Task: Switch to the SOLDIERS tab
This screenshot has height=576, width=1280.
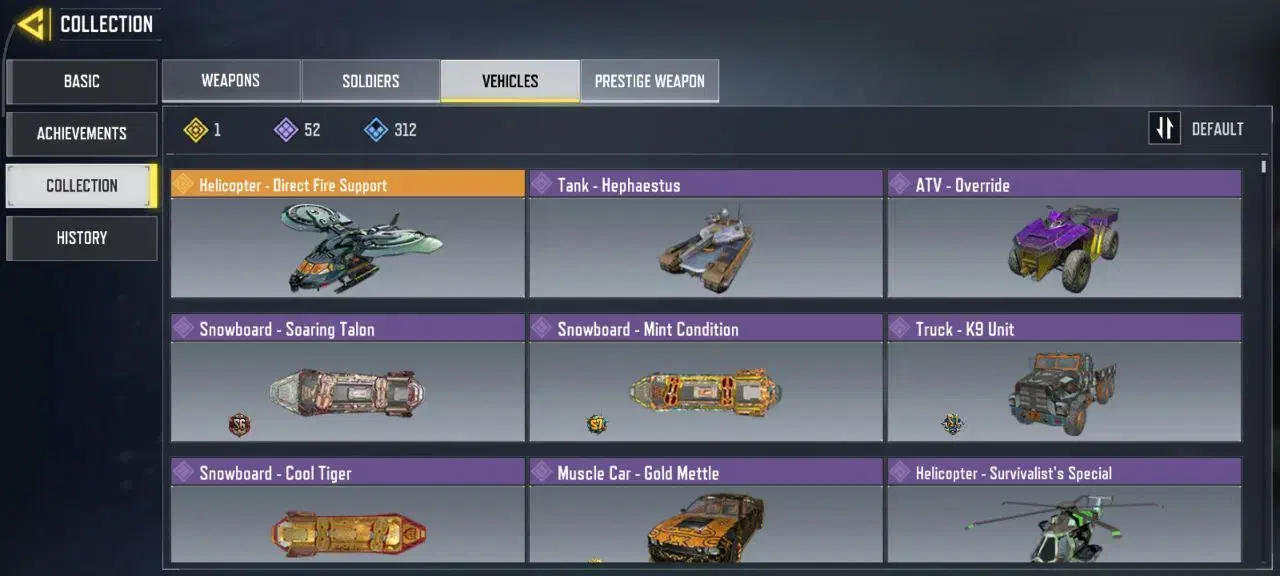Action: [x=371, y=81]
